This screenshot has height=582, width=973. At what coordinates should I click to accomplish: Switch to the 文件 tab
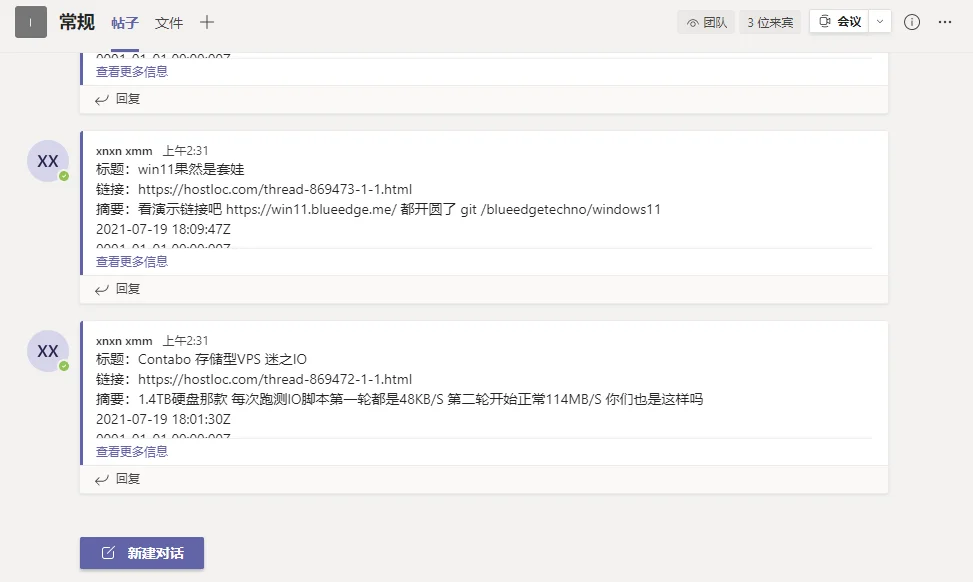pyautogui.click(x=169, y=21)
